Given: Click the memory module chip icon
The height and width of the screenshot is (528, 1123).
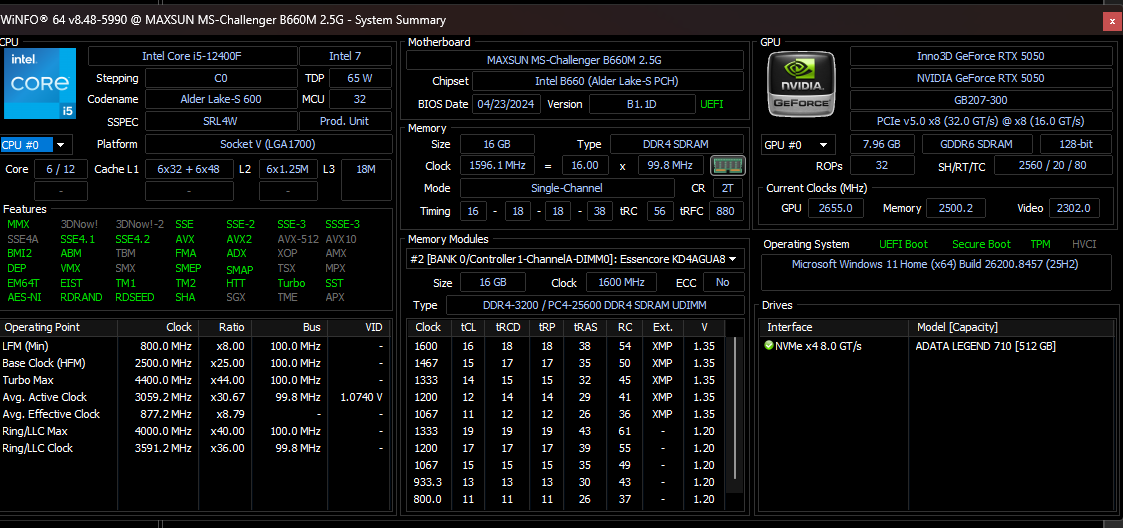Looking at the screenshot, I should coord(728,166).
